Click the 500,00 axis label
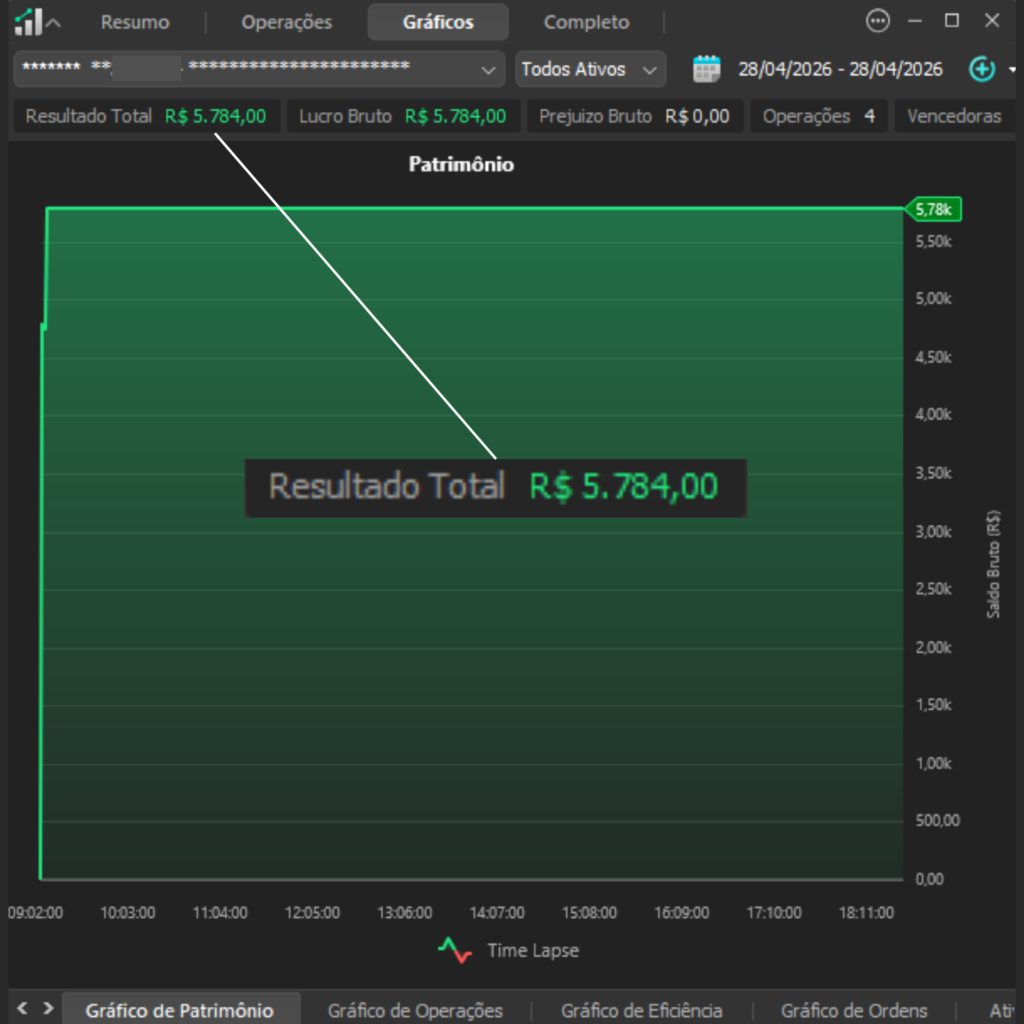 coord(938,821)
